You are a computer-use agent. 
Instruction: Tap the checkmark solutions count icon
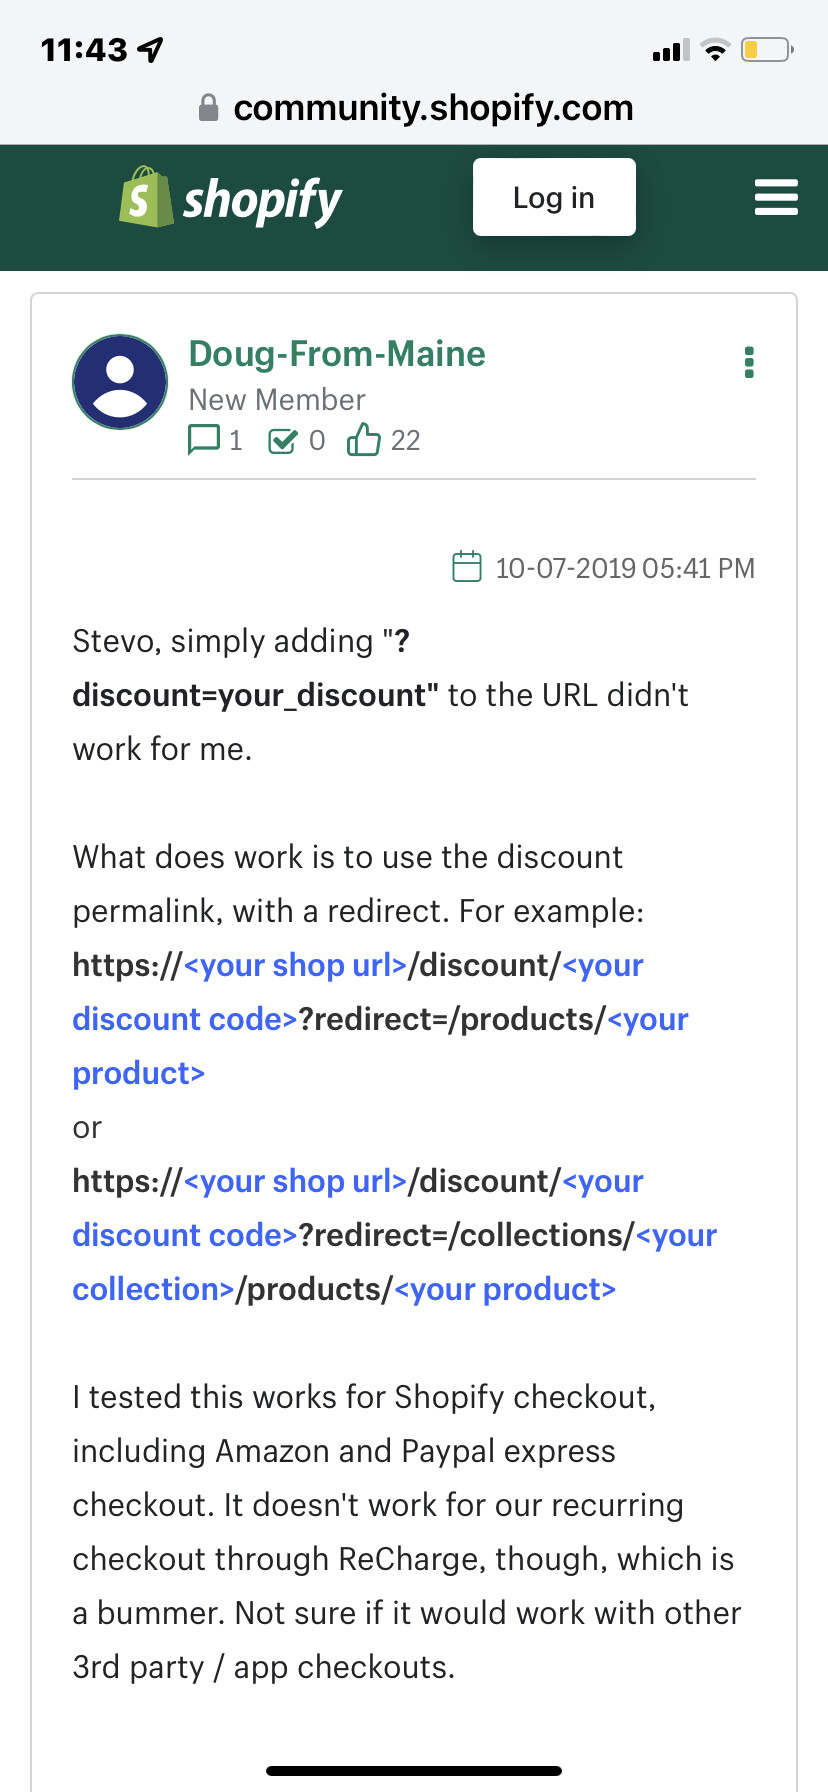[x=283, y=440]
